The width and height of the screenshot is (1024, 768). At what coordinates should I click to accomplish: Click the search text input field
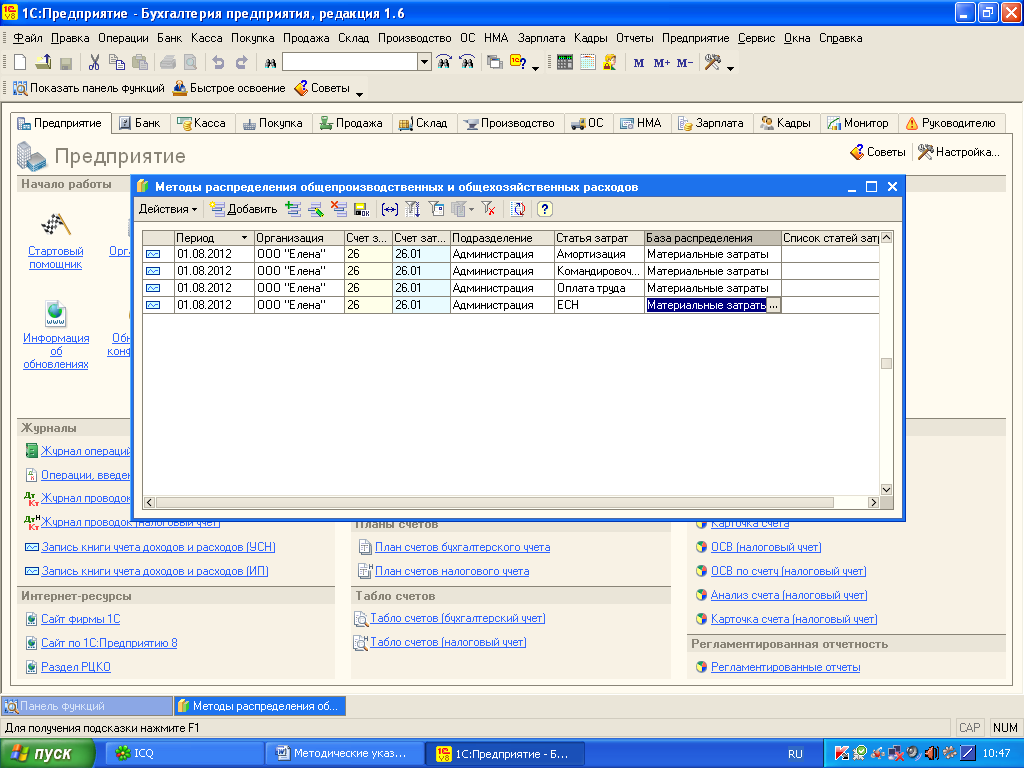[x=350, y=62]
